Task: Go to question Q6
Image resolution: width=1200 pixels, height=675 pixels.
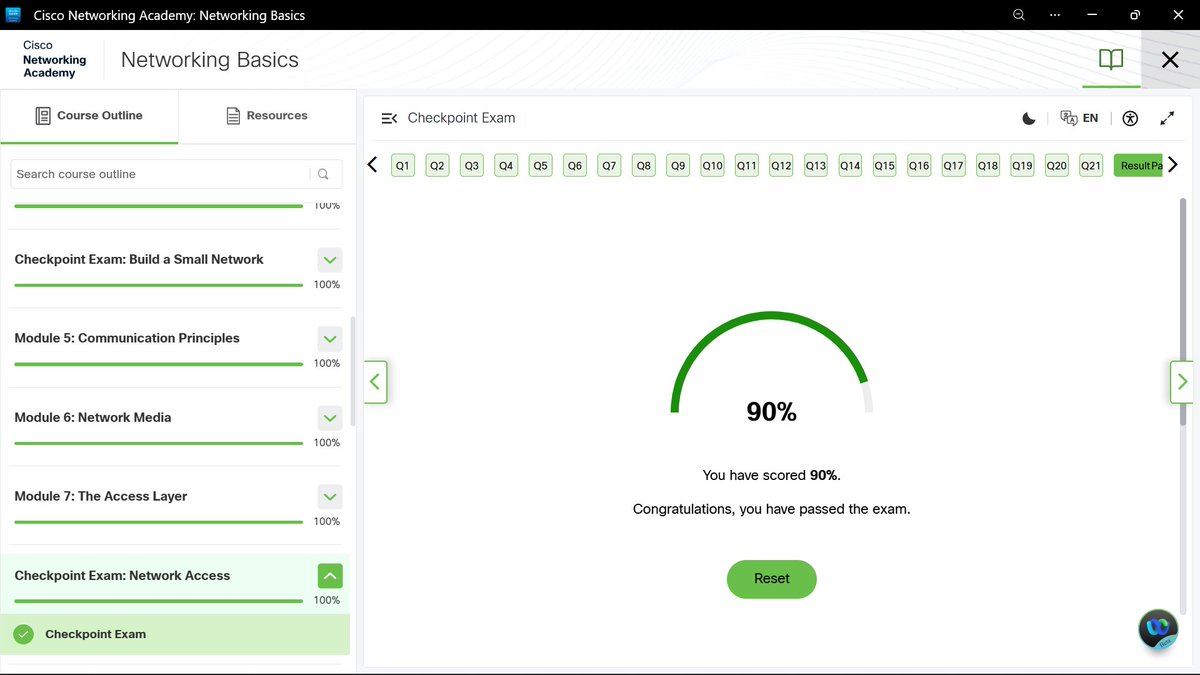Action: click(x=574, y=166)
